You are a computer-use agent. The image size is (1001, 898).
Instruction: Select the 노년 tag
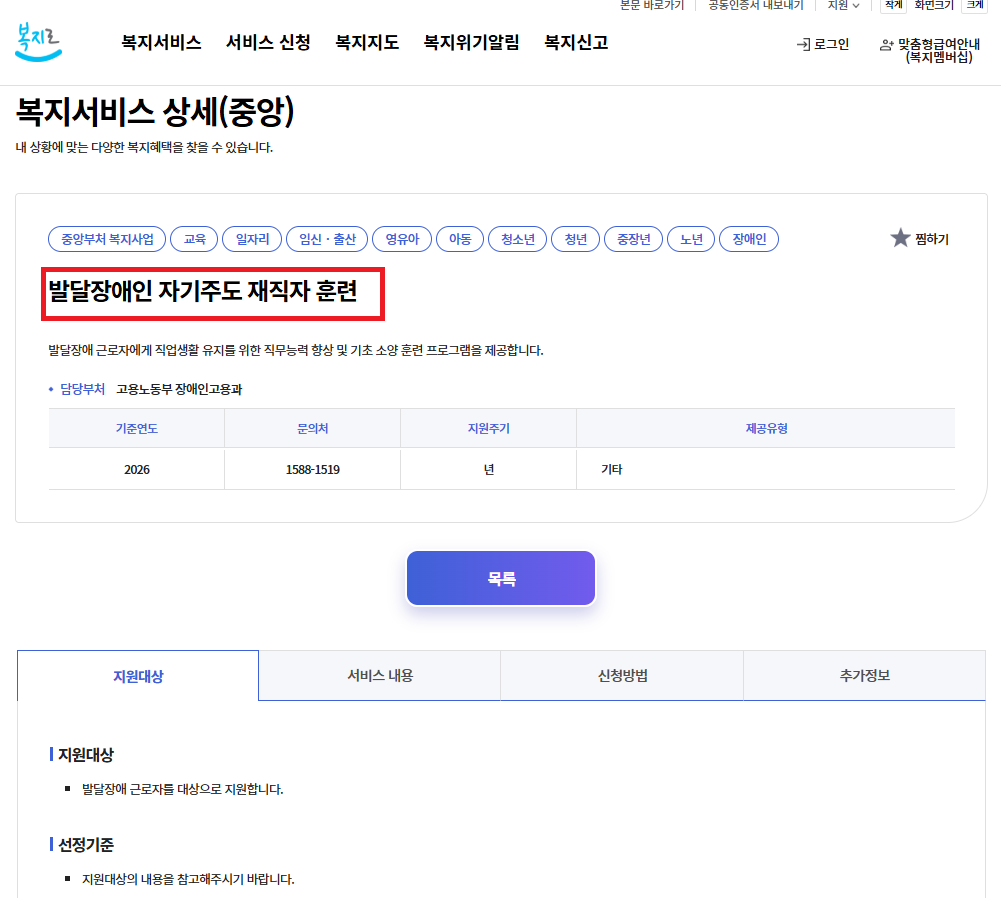pos(691,239)
